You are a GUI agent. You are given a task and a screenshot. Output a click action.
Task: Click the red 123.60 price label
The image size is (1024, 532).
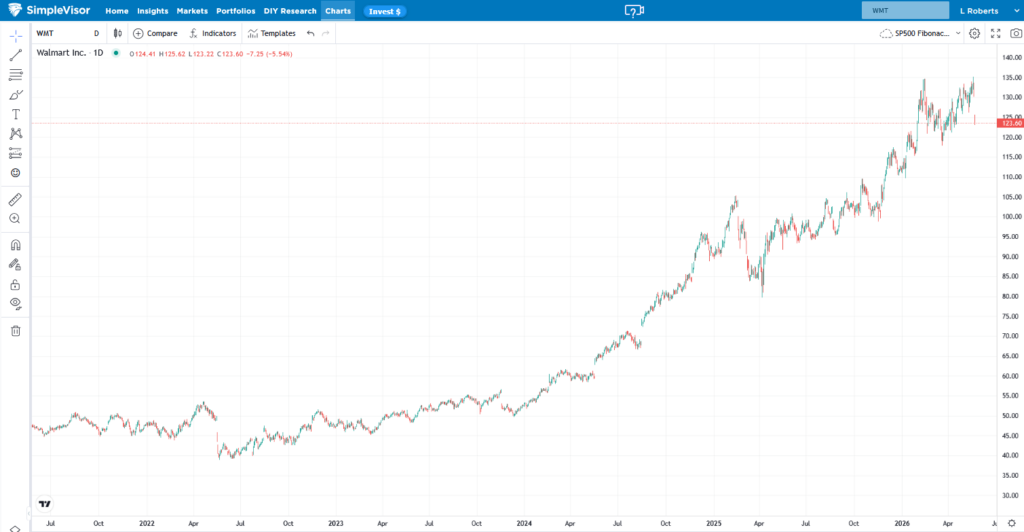point(1010,123)
